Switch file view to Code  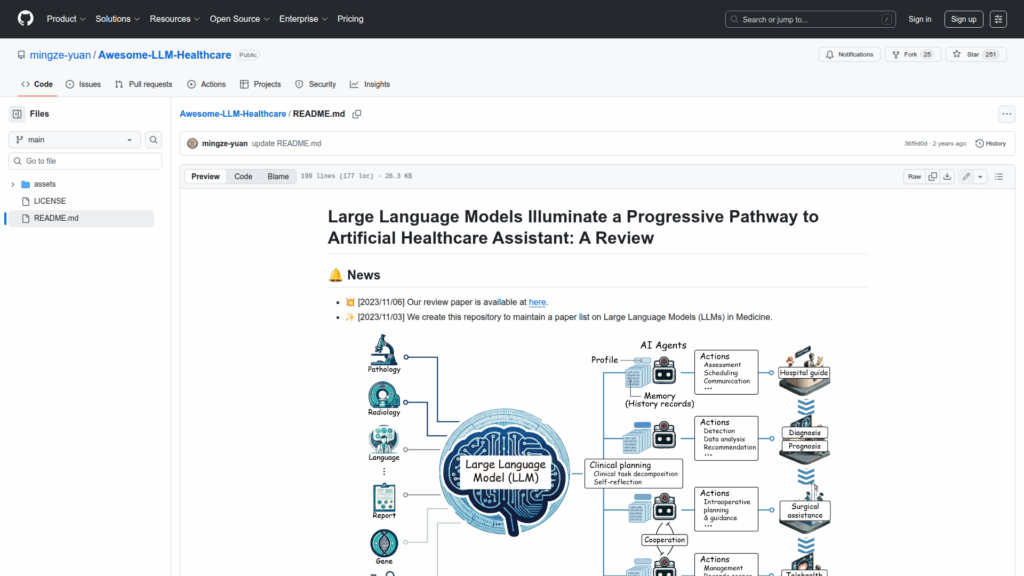(243, 176)
